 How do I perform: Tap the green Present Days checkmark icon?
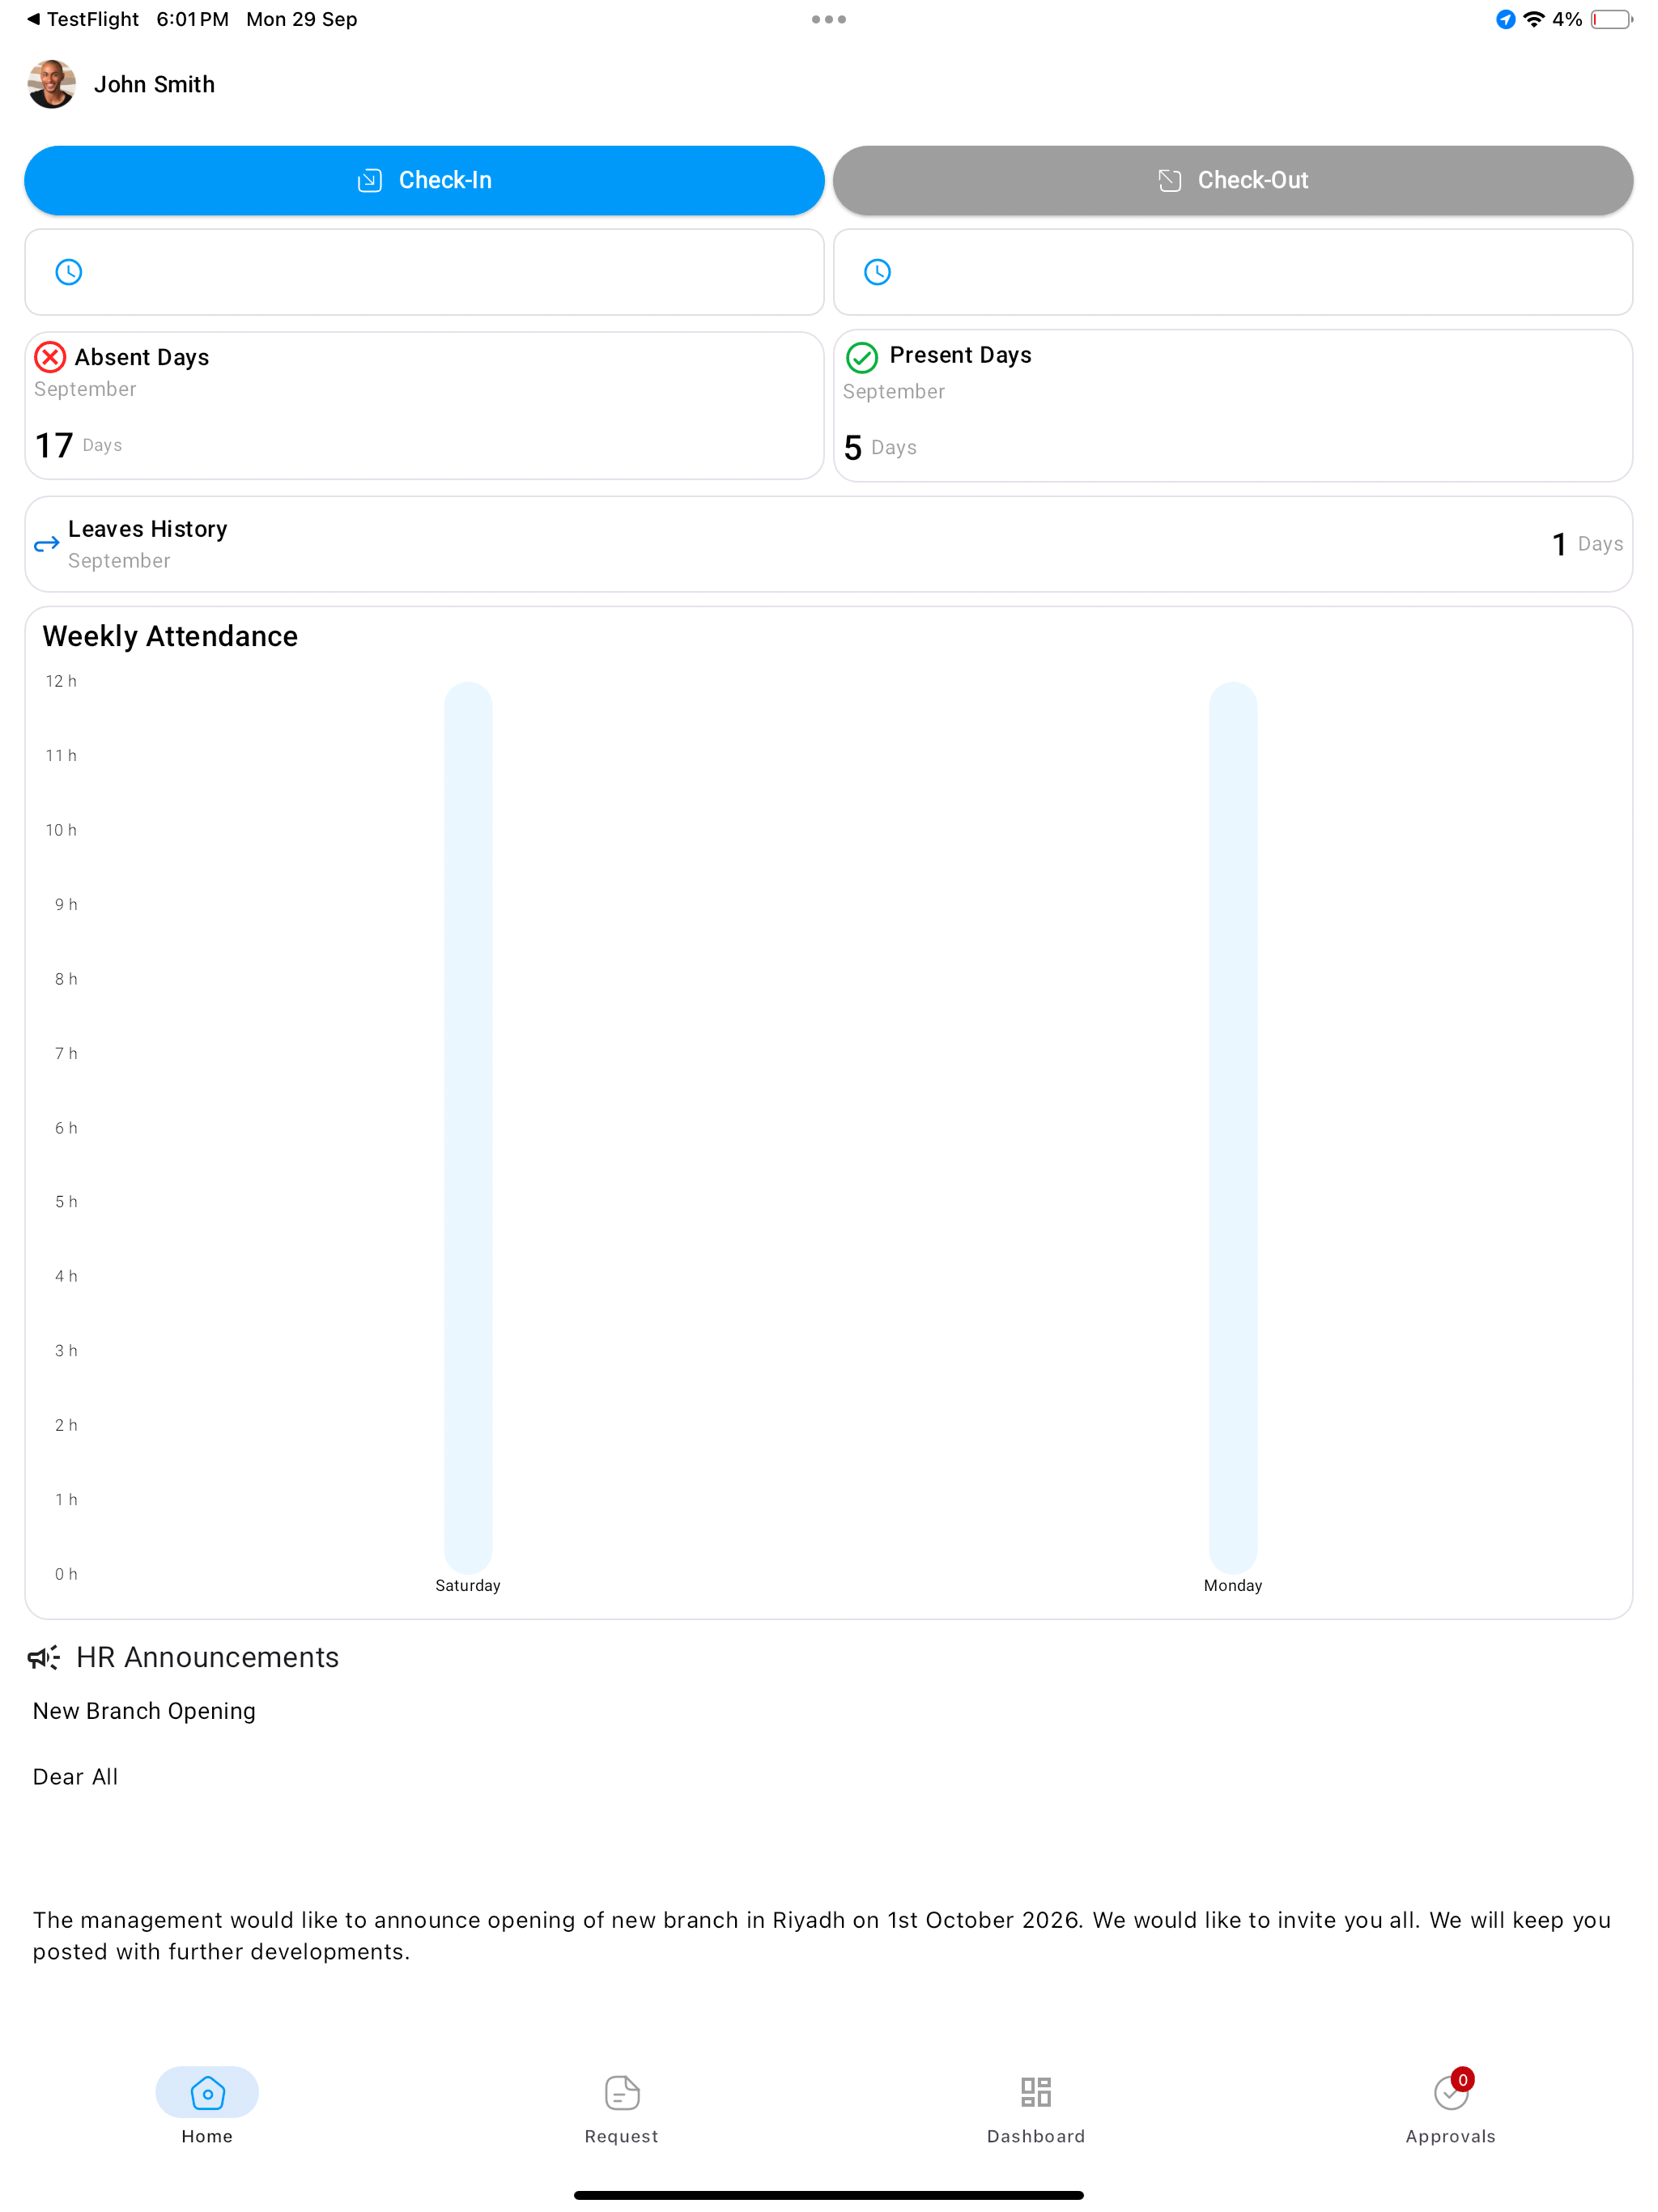click(x=862, y=357)
